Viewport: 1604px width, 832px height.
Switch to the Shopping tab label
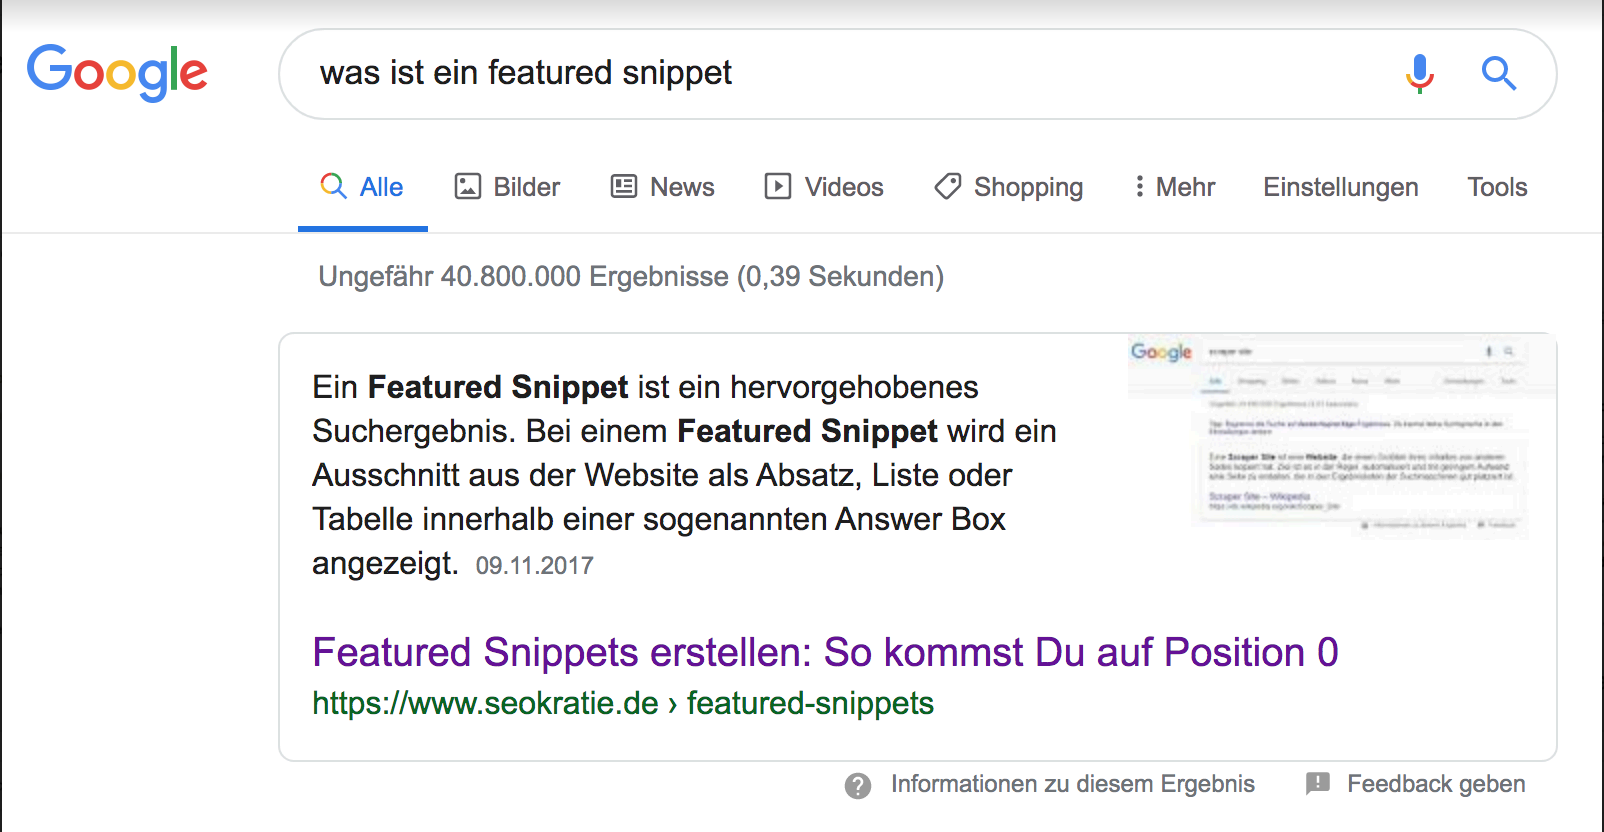tap(1028, 187)
